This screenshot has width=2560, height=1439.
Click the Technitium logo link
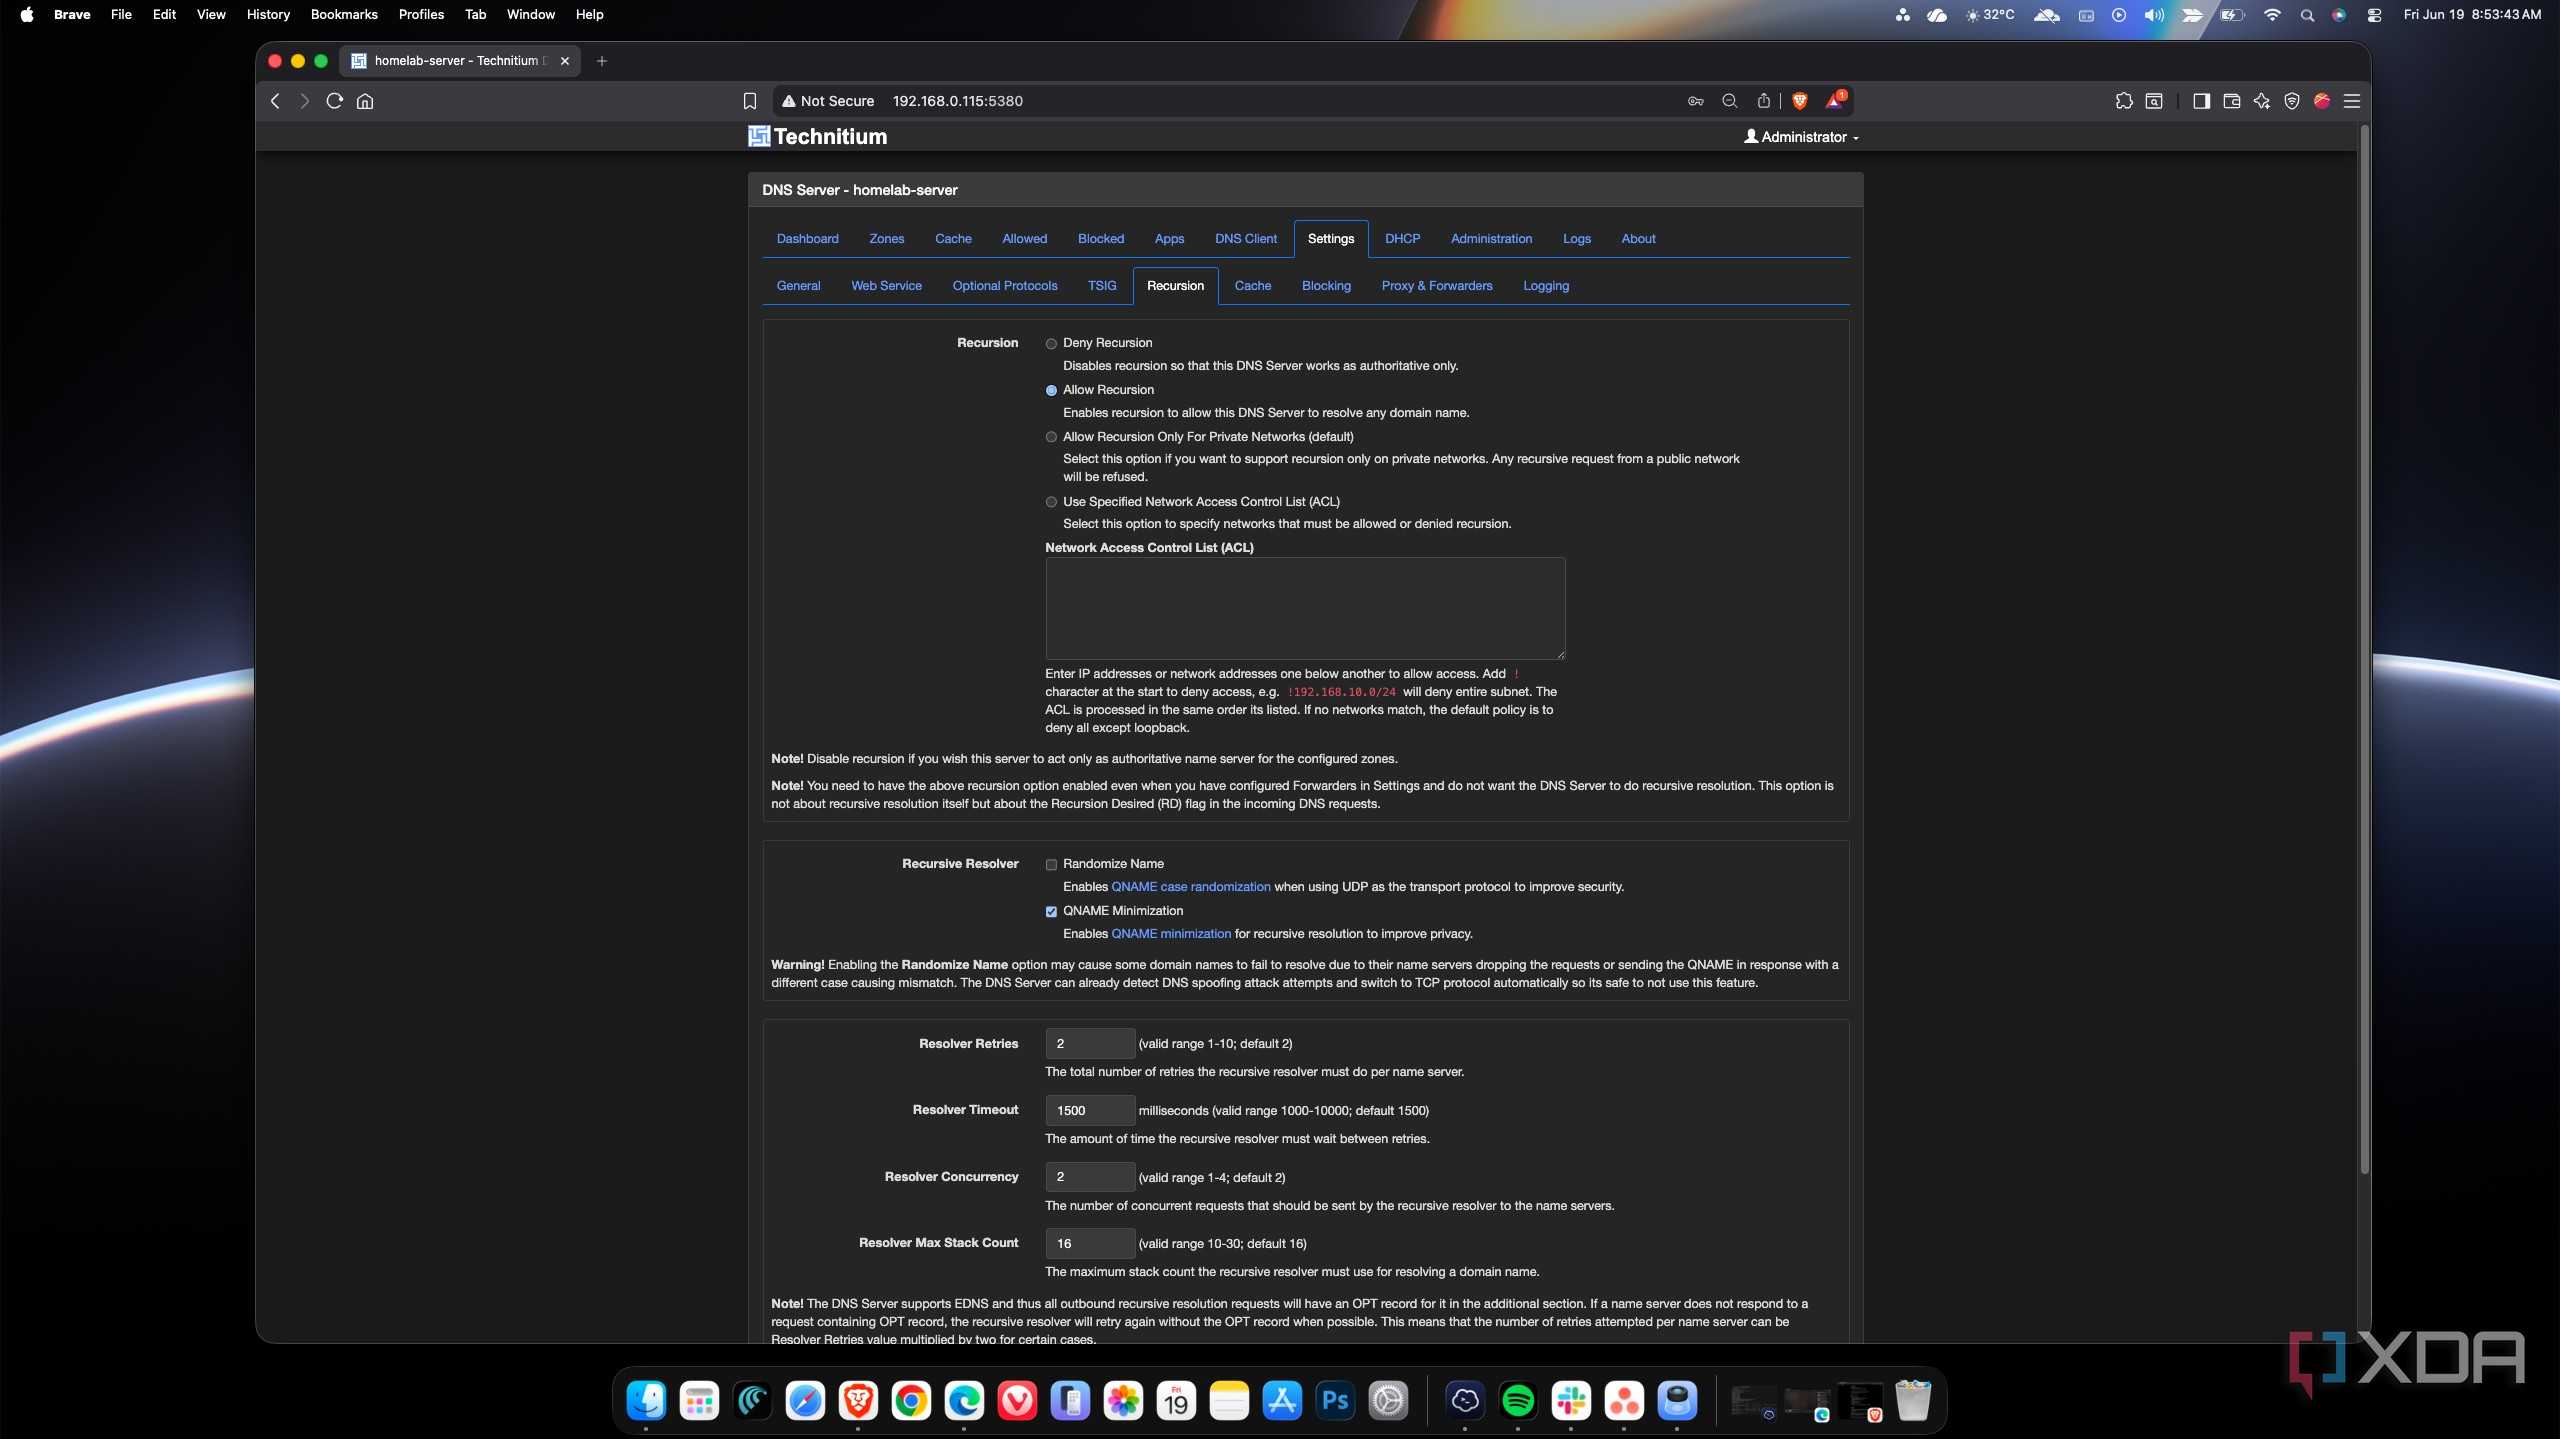coord(817,137)
